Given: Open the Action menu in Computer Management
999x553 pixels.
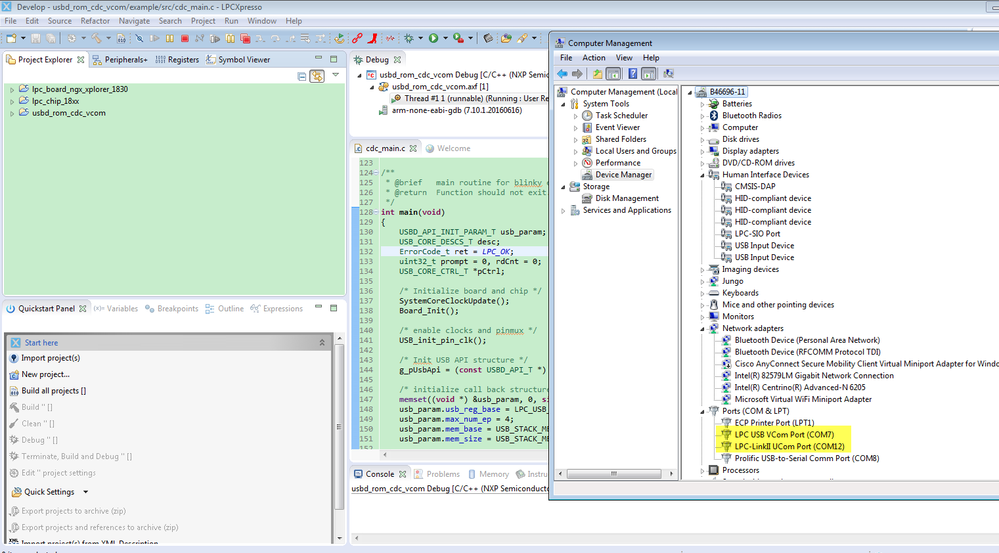Looking at the screenshot, I should 594,58.
